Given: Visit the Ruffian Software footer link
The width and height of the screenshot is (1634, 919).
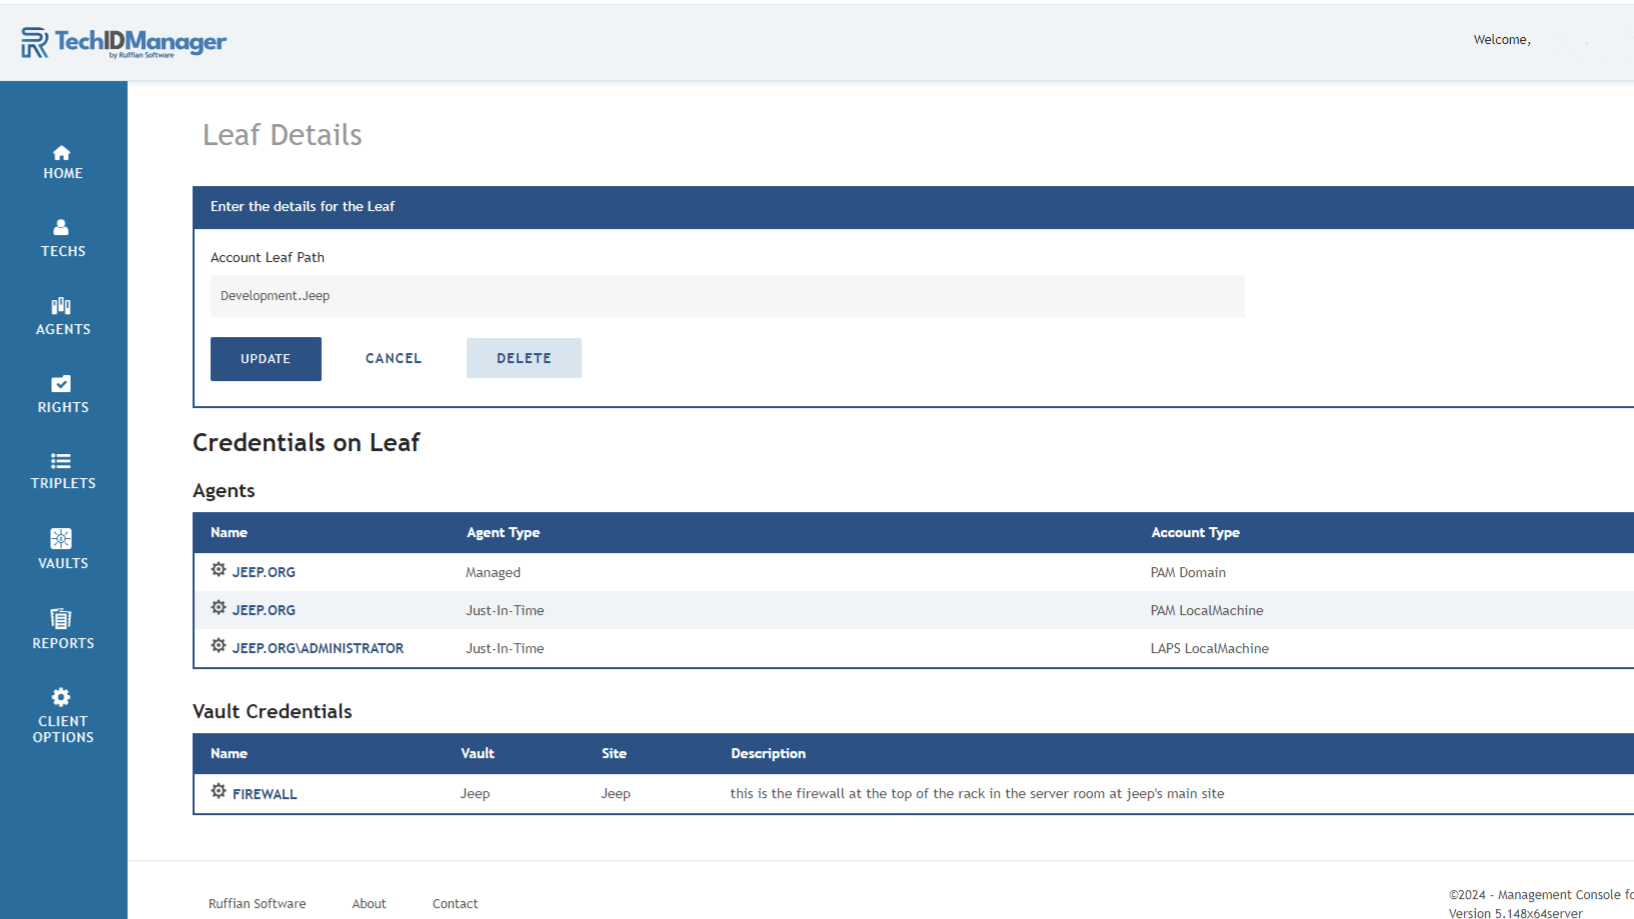Looking at the screenshot, I should click(257, 903).
